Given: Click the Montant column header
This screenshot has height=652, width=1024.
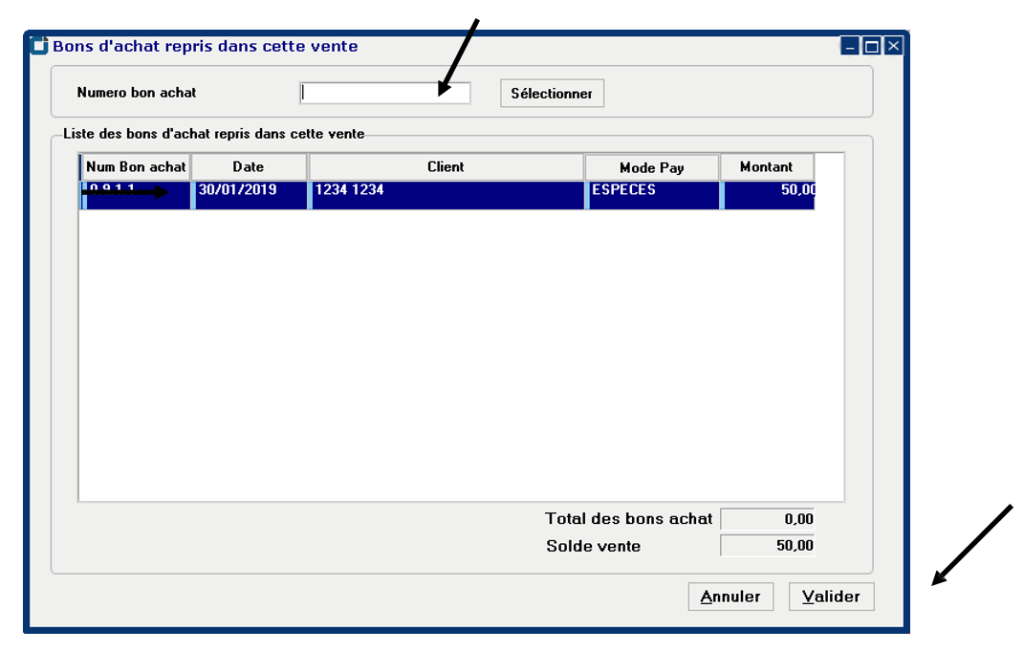Looking at the screenshot, I should (766, 167).
